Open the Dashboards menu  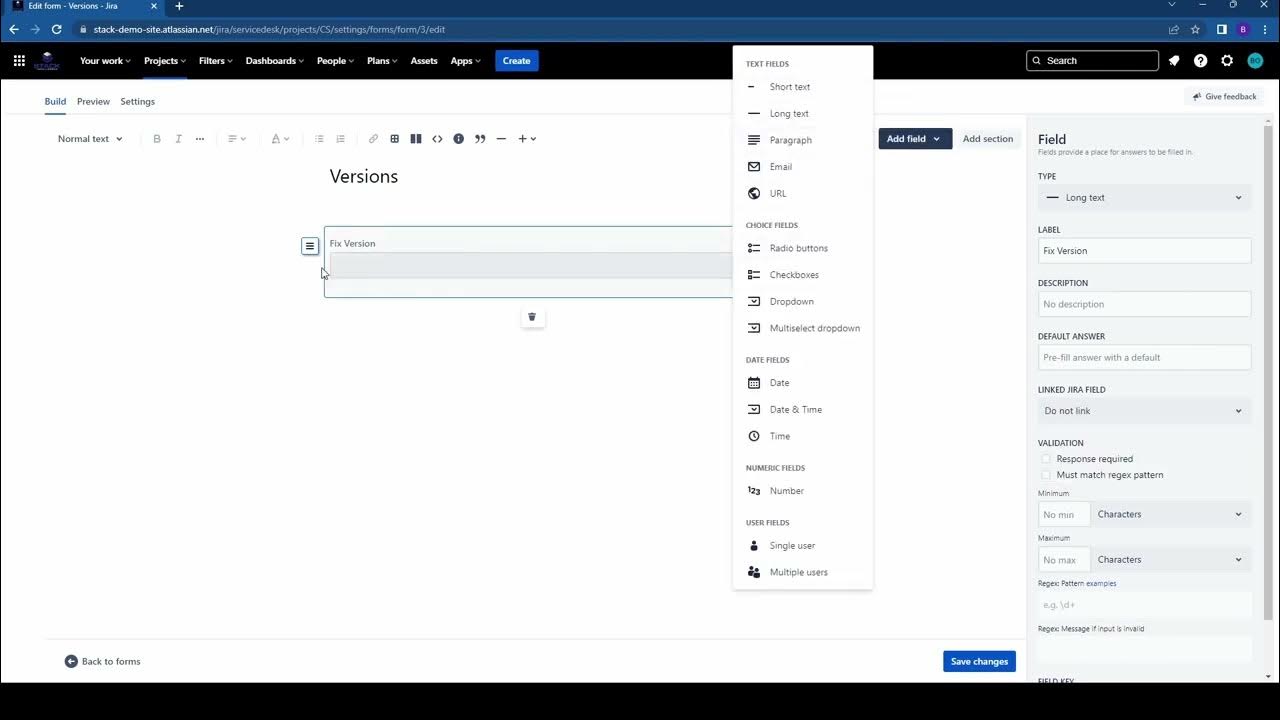(x=275, y=61)
